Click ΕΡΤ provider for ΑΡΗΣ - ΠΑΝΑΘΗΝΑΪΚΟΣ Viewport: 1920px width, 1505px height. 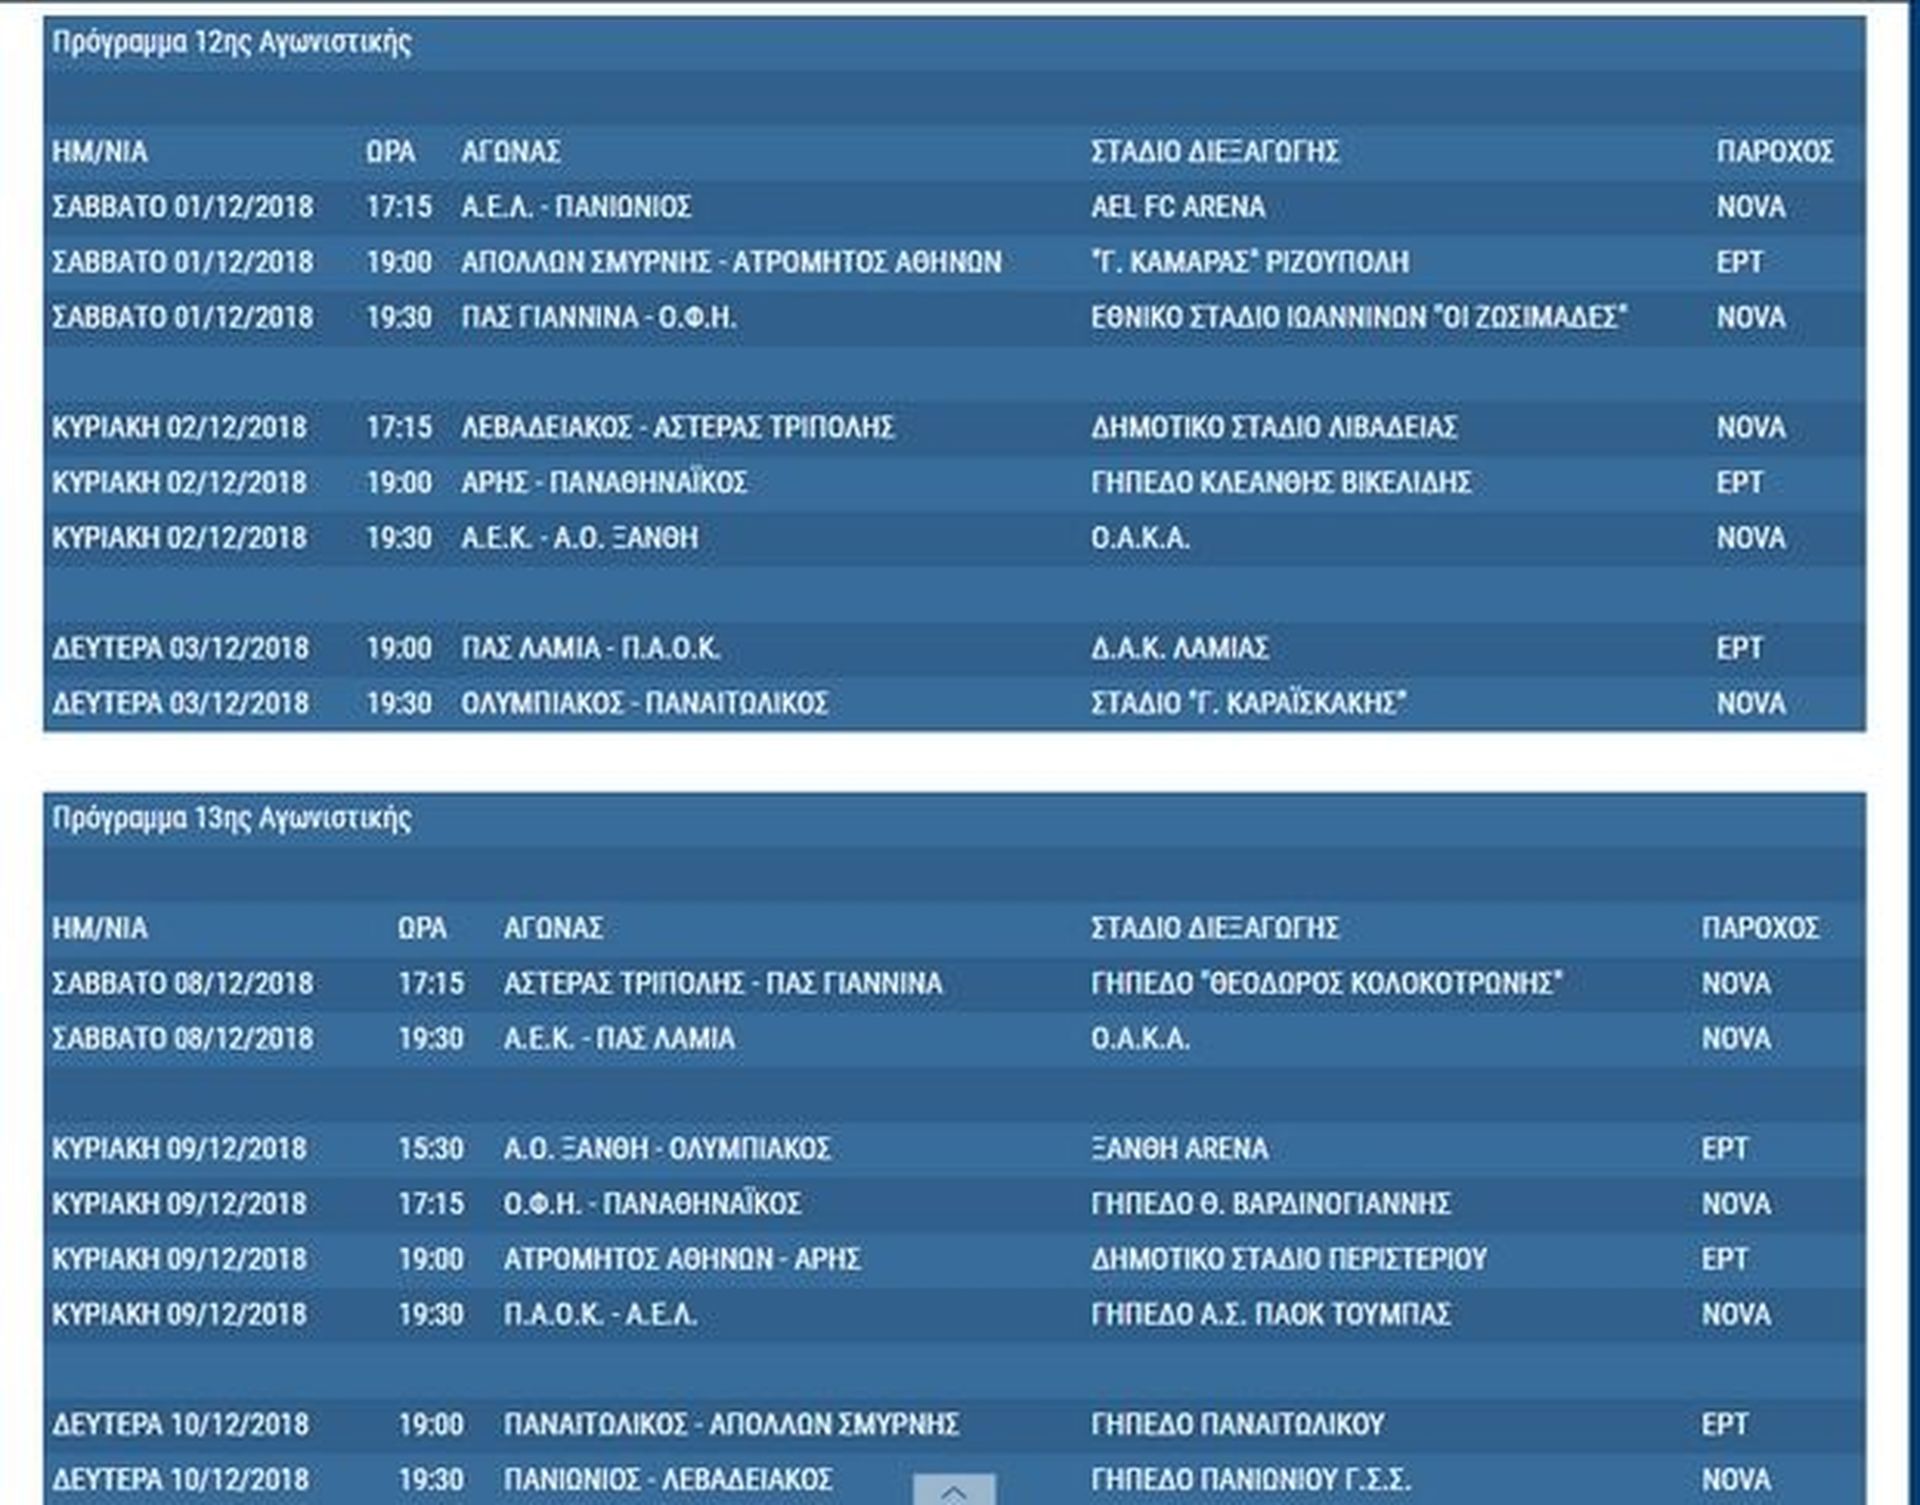click(1740, 483)
